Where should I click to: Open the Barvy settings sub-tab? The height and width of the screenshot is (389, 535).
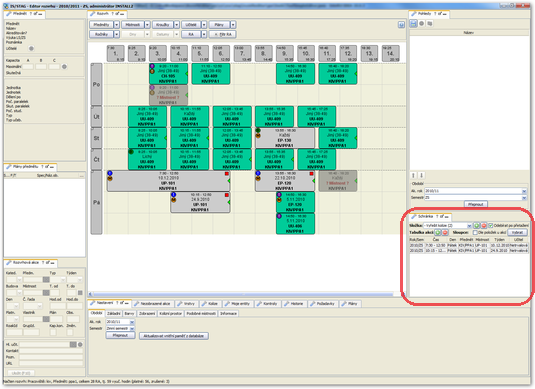(129, 313)
